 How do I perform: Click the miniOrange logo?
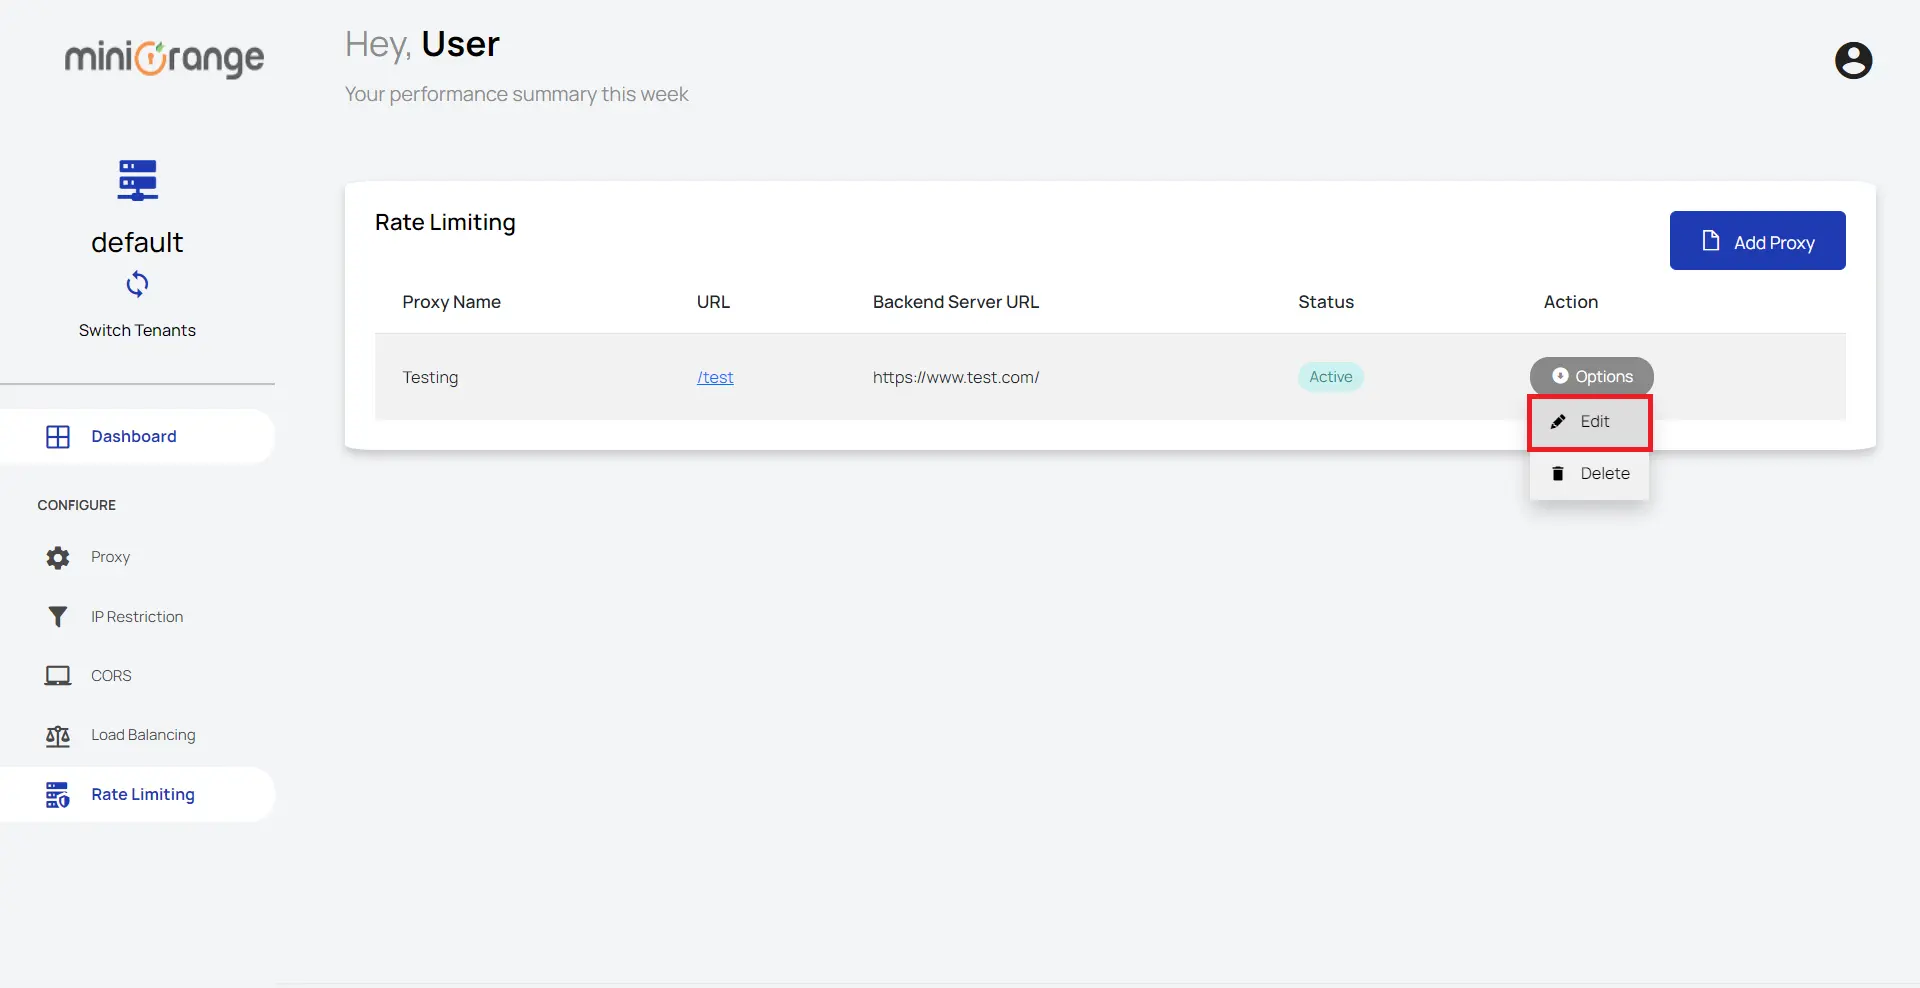click(x=163, y=59)
